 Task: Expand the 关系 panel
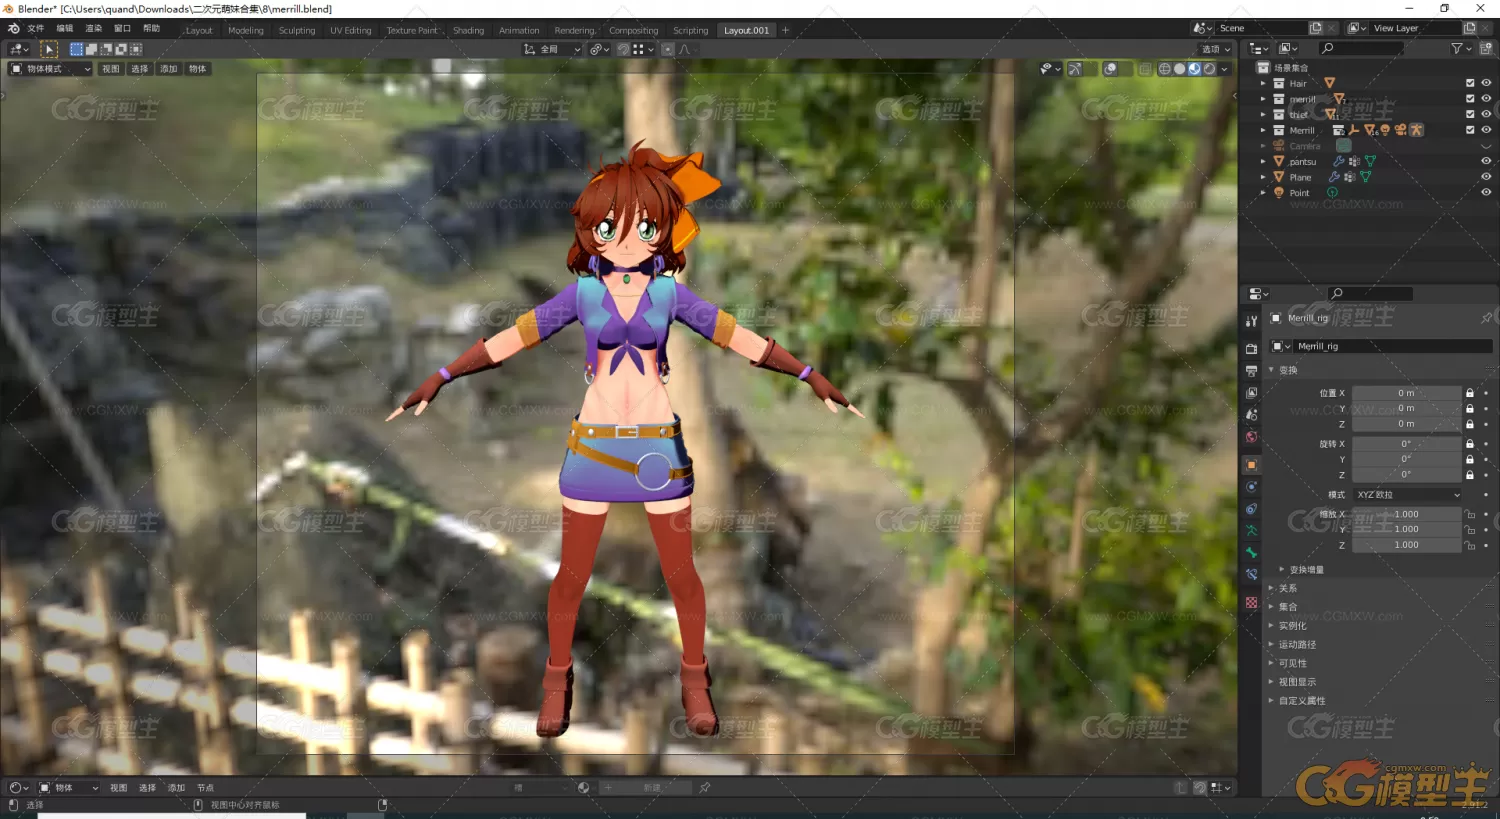(x=1287, y=588)
